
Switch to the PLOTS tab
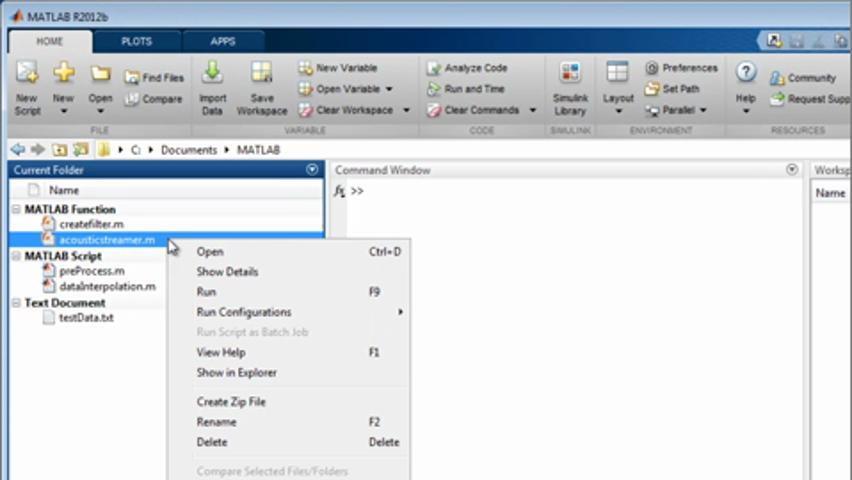[136, 41]
